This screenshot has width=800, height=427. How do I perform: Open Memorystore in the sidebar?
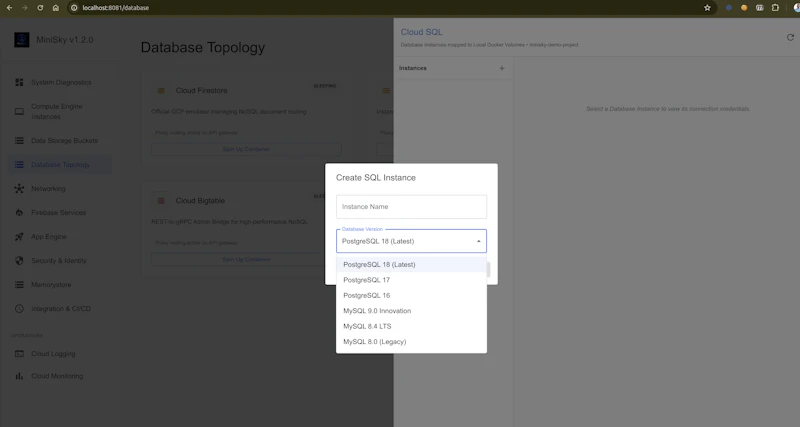[x=60, y=285]
